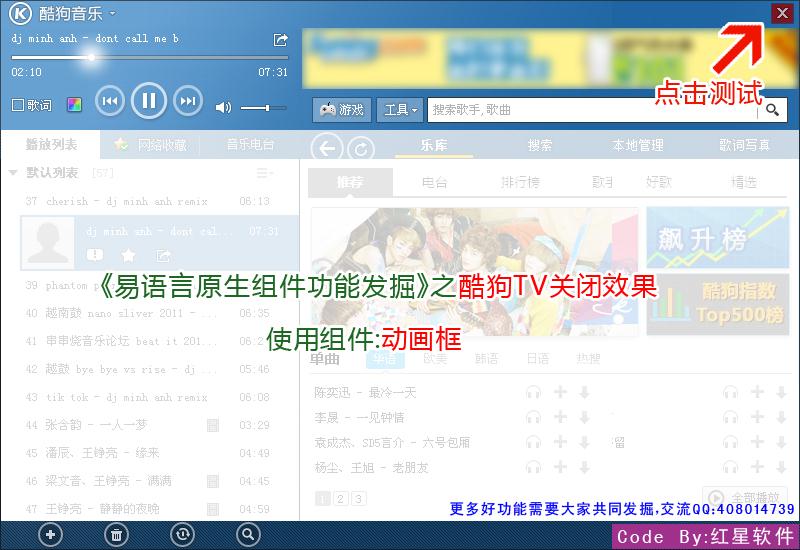Click the 全部播放 play all button
The height and width of the screenshot is (550, 800).
point(744,496)
